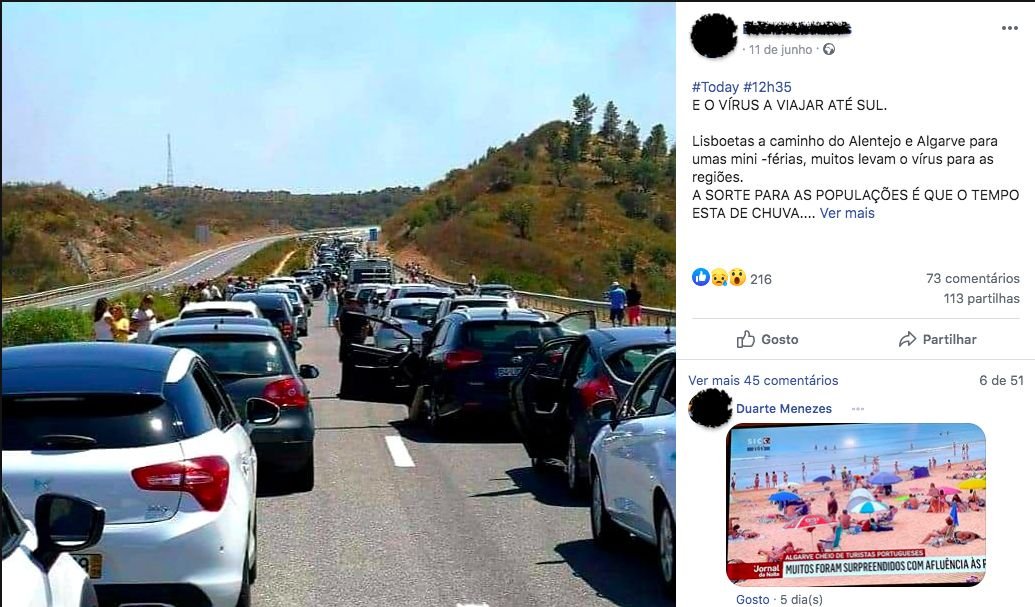The image size is (1035, 607).
Task: Expand Ver mais 45 comentários
Action: 763,381
